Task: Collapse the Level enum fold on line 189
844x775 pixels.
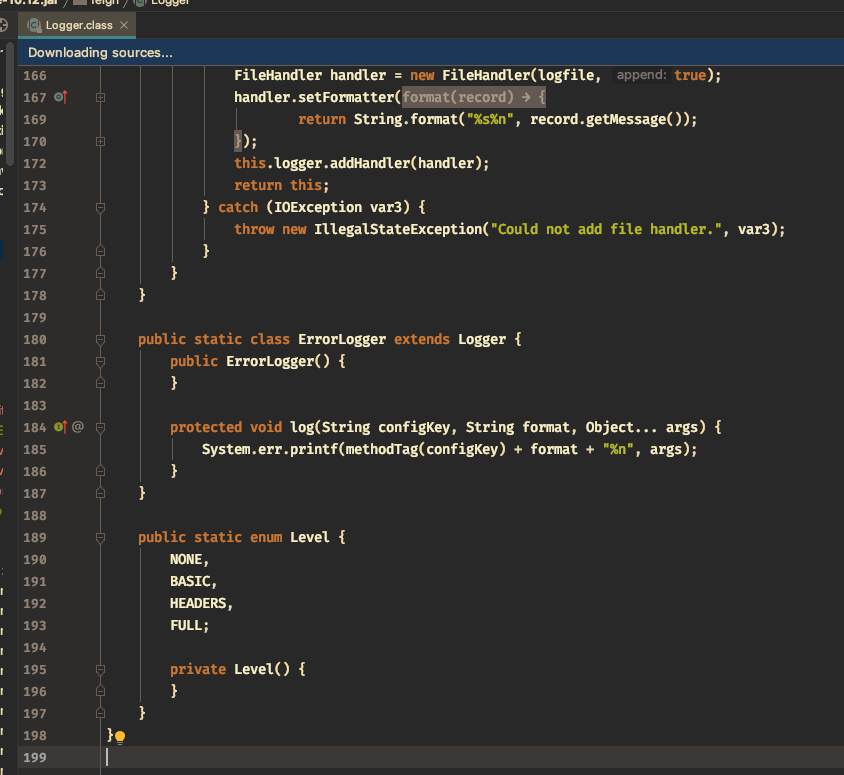Action: [x=100, y=538]
